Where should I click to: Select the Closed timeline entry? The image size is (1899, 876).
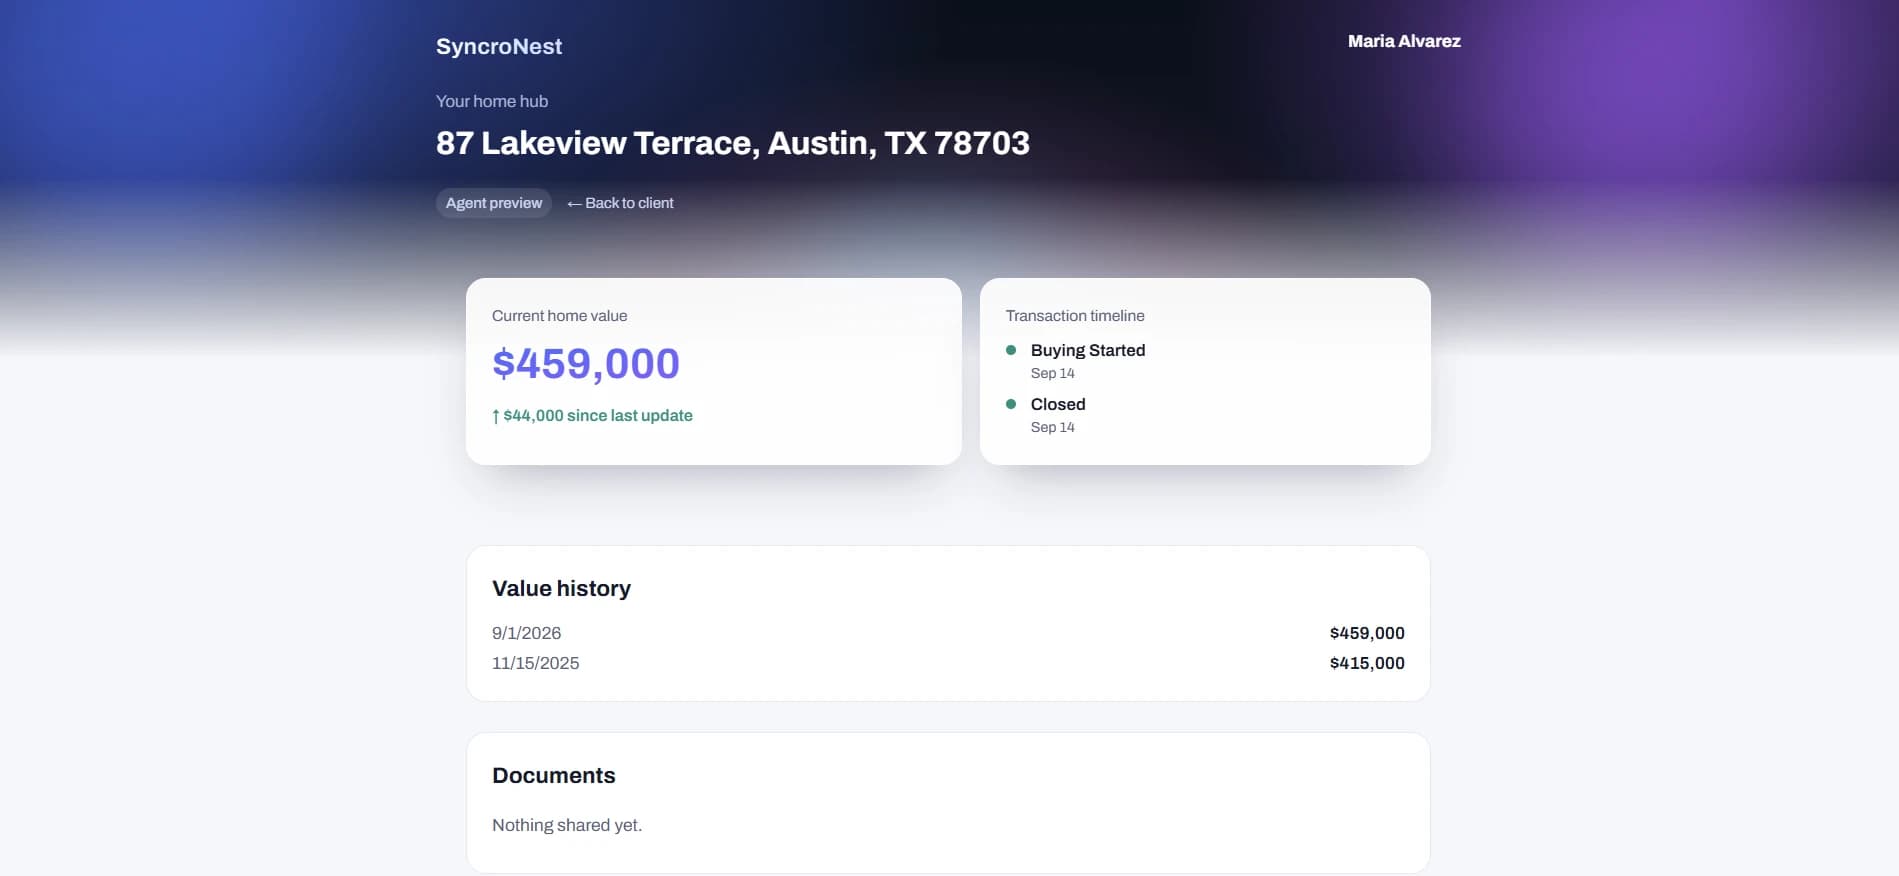(x=1058, y=414)
